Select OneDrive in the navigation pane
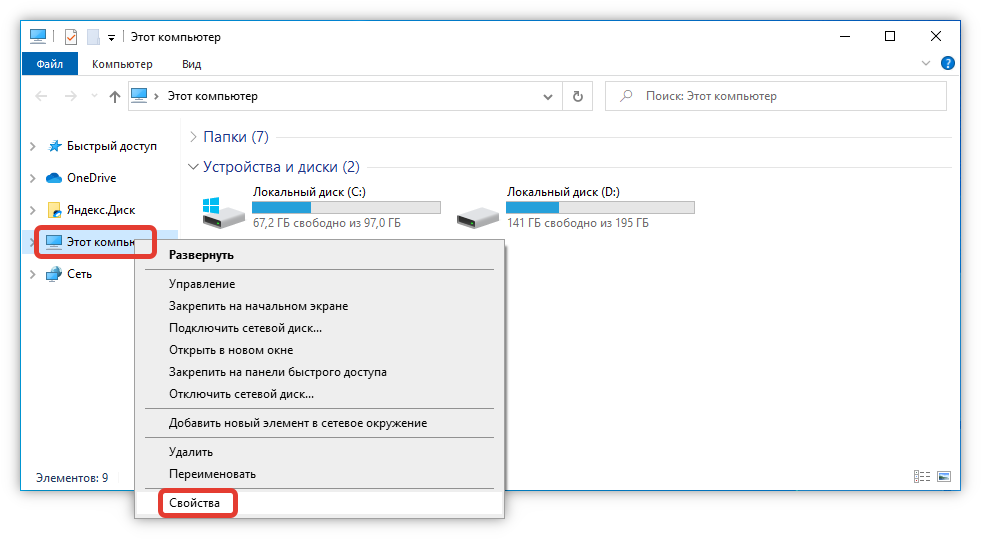The height and width of the screenshot is (539, 981). (x=91, y=178)
